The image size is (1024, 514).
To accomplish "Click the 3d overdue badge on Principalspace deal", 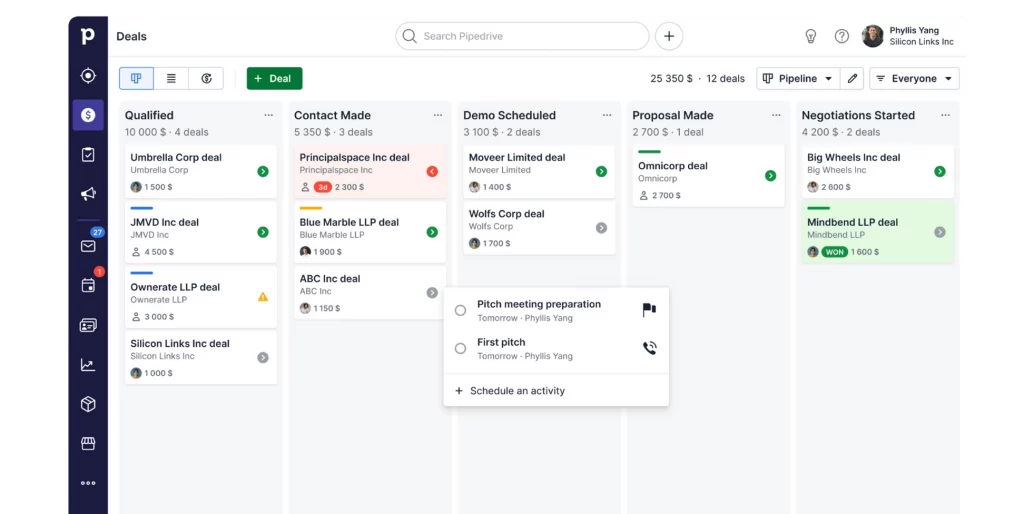I will tap(323, 187).
